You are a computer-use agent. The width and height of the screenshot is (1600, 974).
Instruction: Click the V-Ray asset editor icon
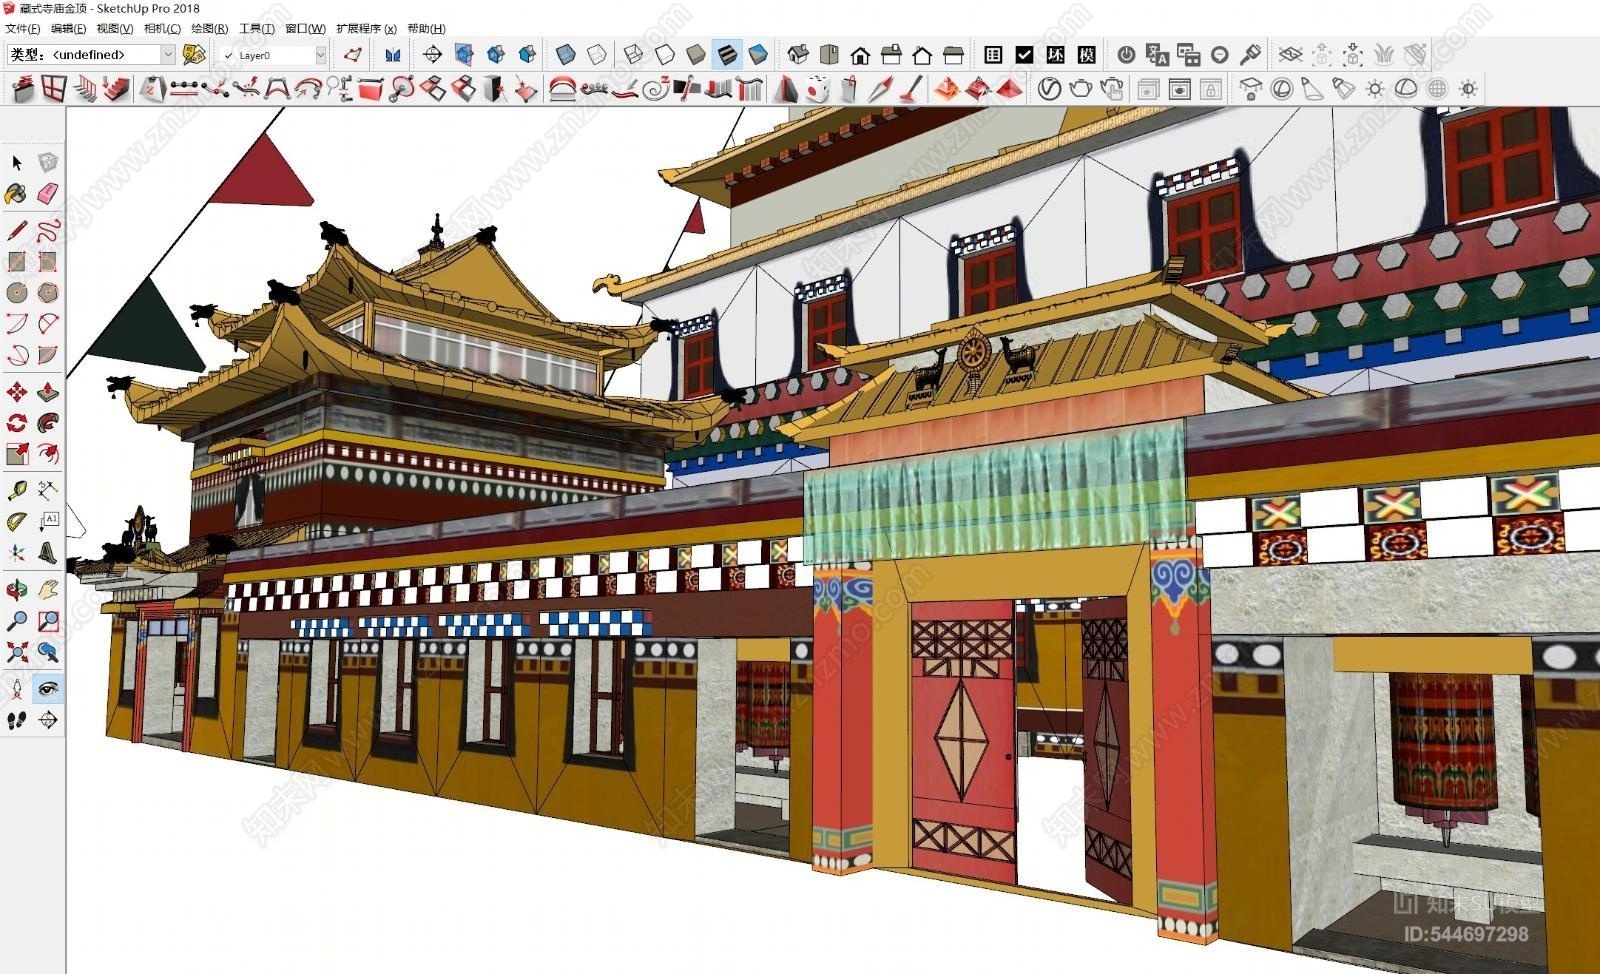(1049, 89)
